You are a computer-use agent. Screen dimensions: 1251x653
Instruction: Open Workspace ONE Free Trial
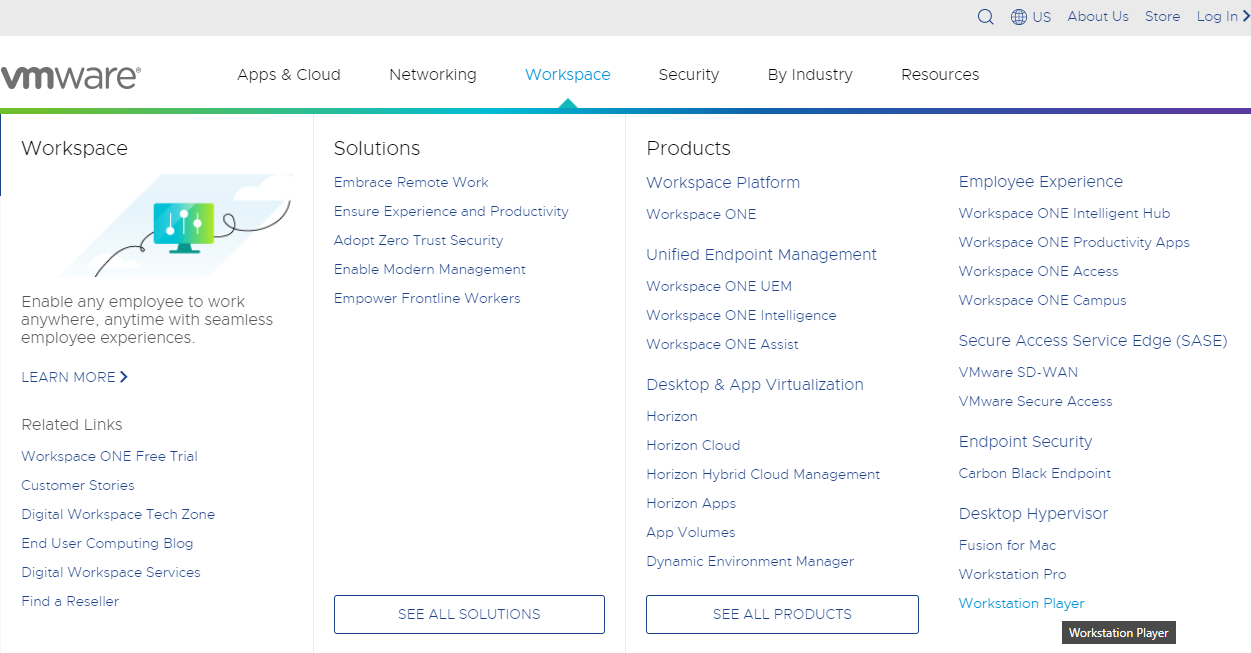pyautogui.click(x=109, y=456)
